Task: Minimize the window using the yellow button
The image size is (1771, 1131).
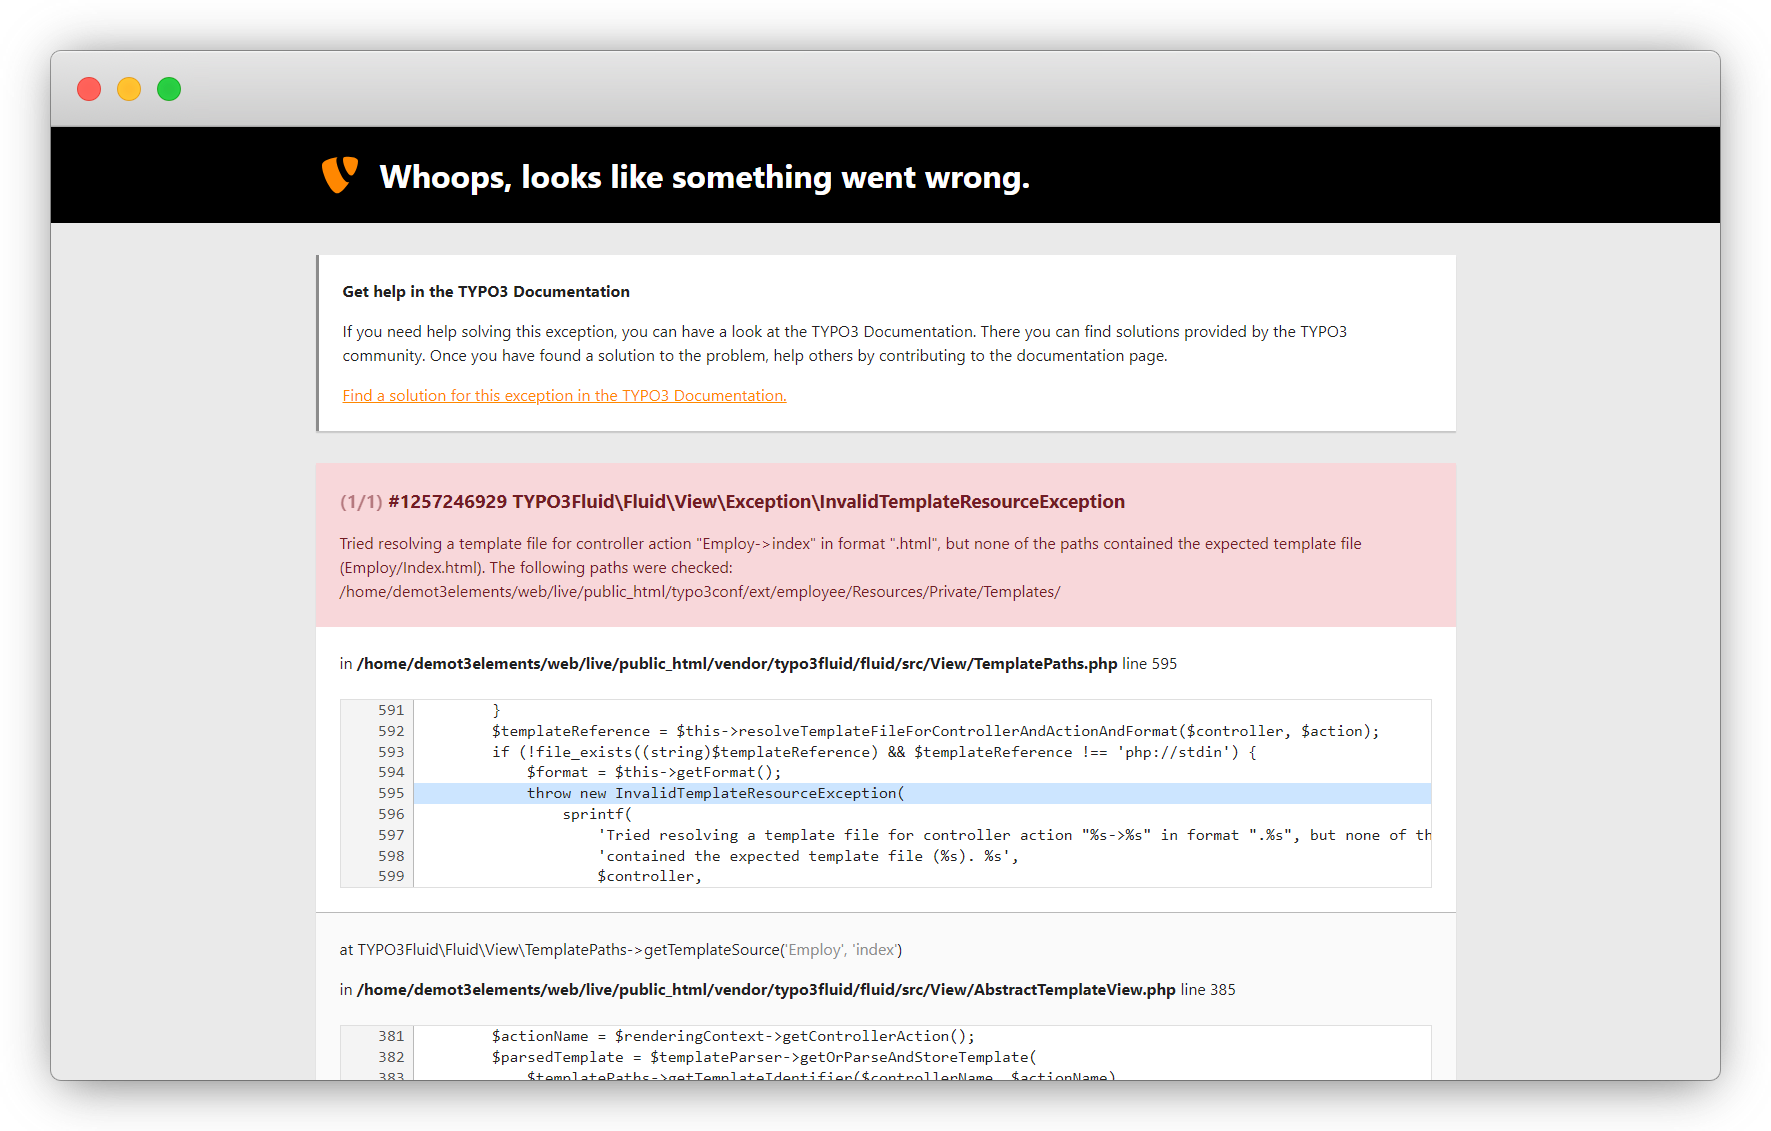Action: (x=129, y=89)
